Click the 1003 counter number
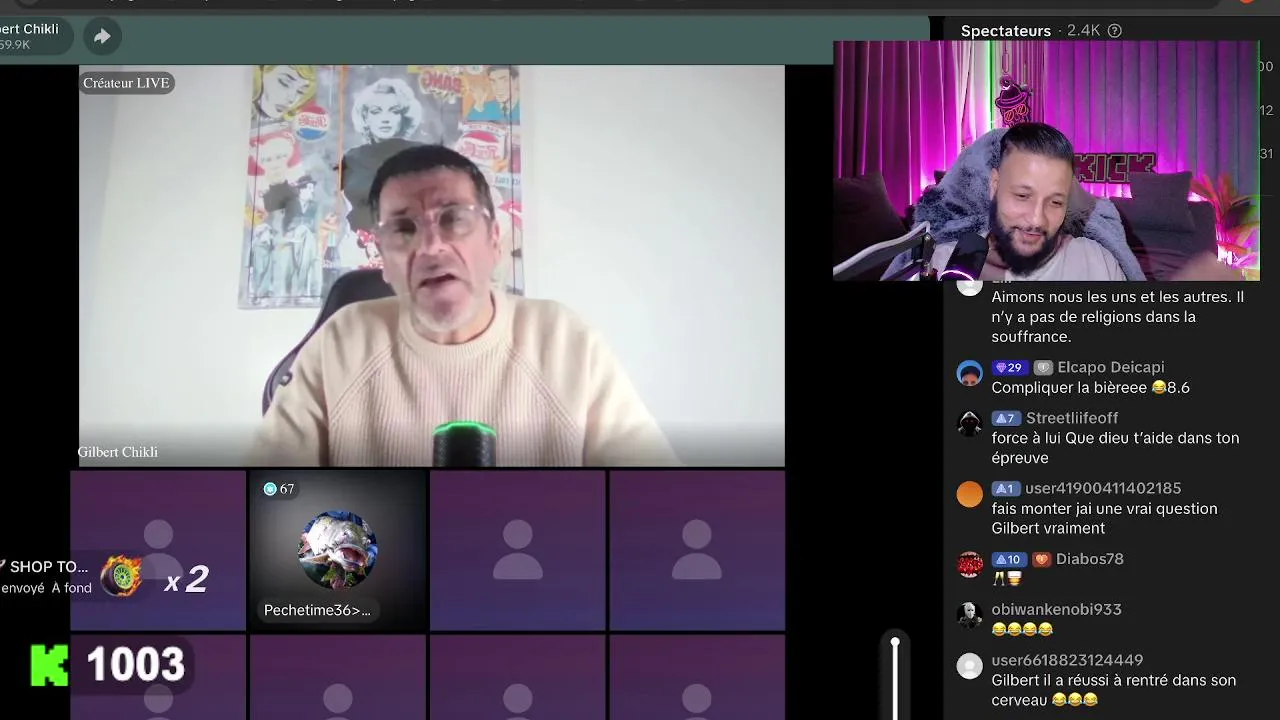 [x=135, y=665]
